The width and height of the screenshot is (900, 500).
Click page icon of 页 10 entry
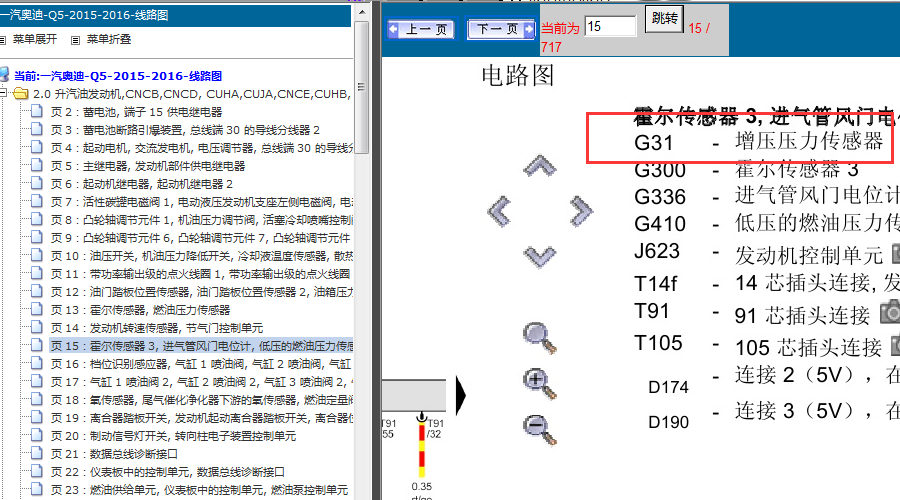(37, 255)
